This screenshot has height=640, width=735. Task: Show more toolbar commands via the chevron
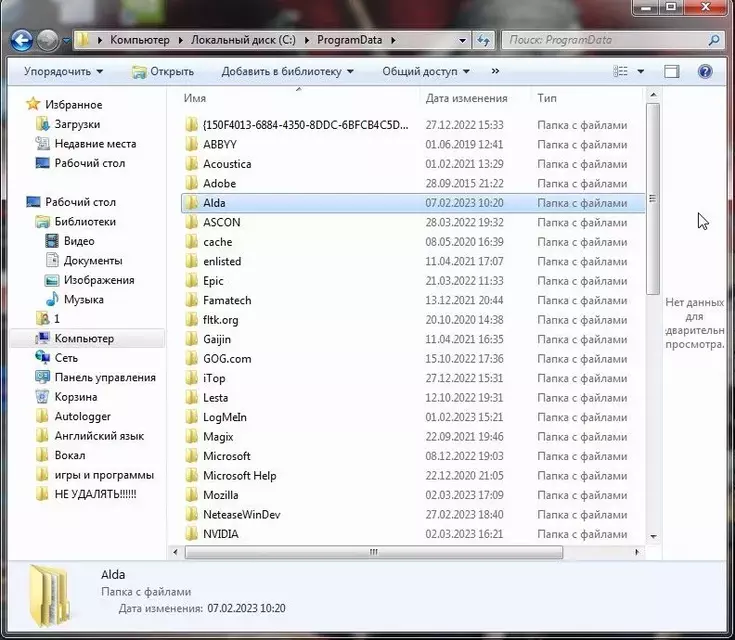point(495,71)
